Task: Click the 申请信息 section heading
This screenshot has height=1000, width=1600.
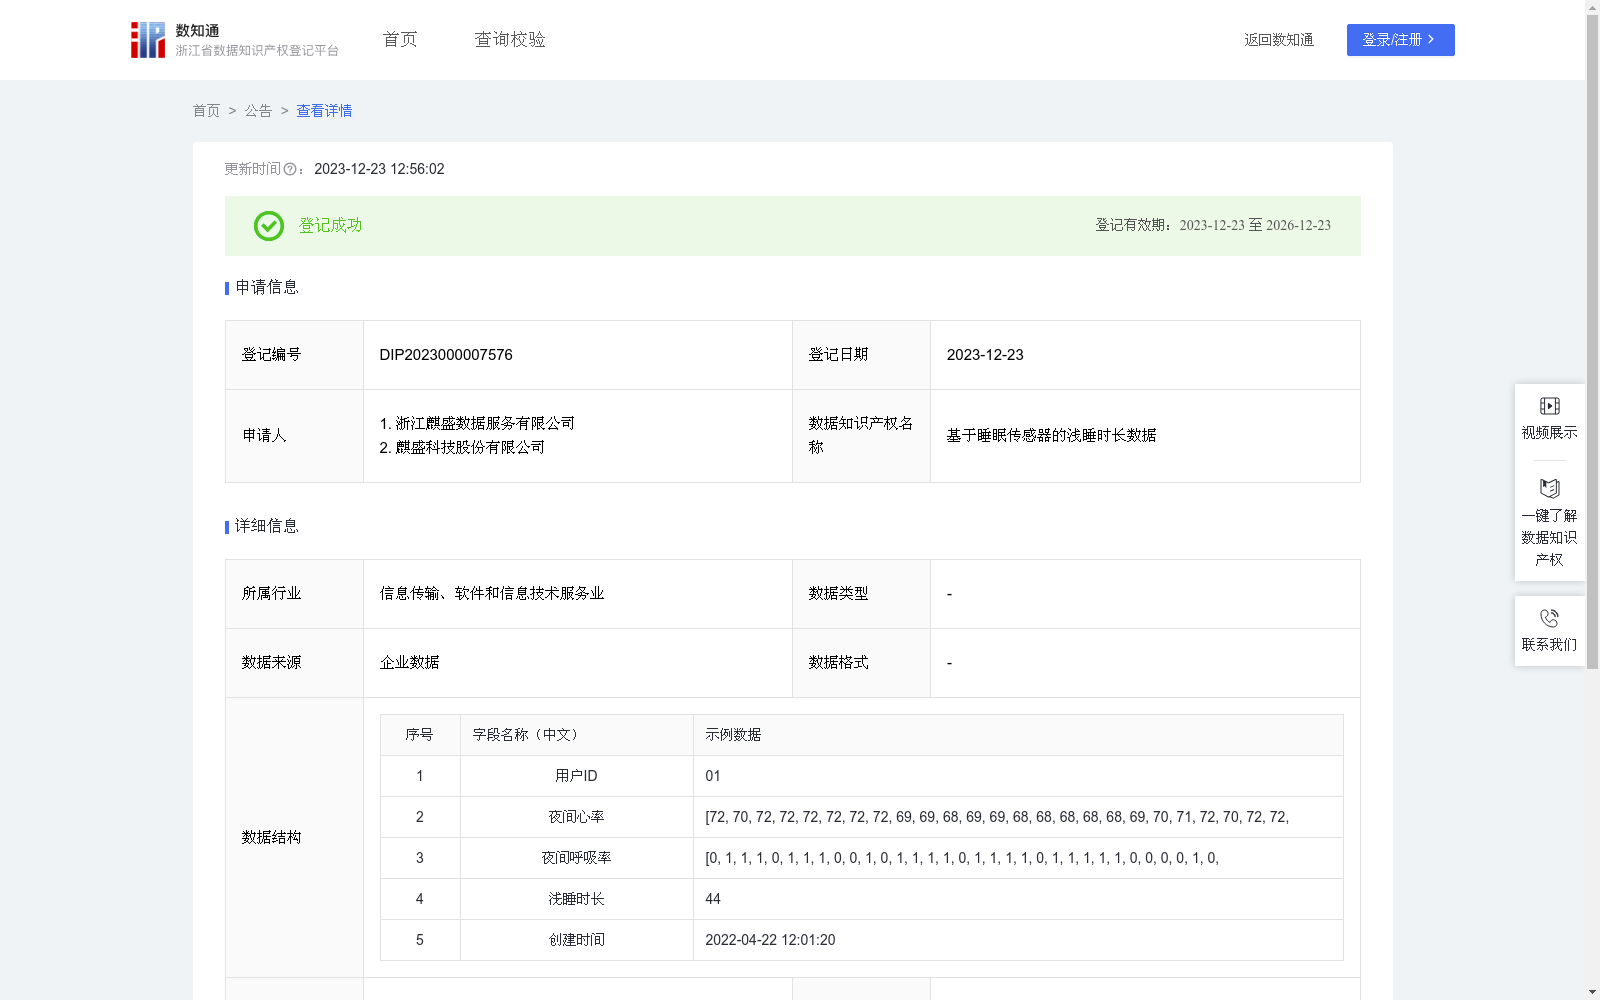Action: coord(267,287)
